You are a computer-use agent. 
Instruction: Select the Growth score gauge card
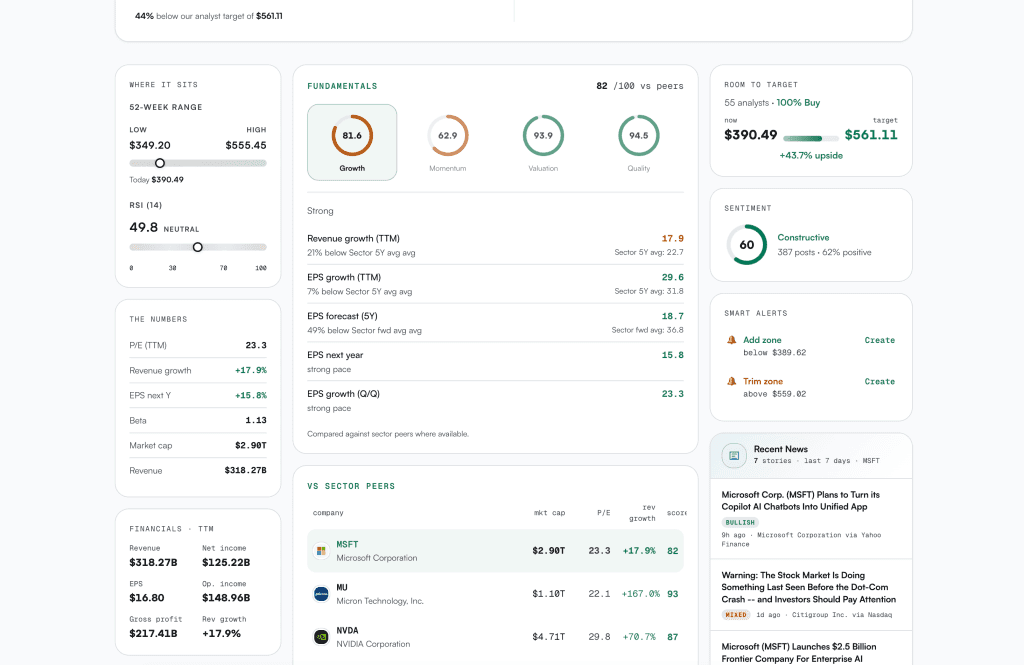[x=352, y=142]
